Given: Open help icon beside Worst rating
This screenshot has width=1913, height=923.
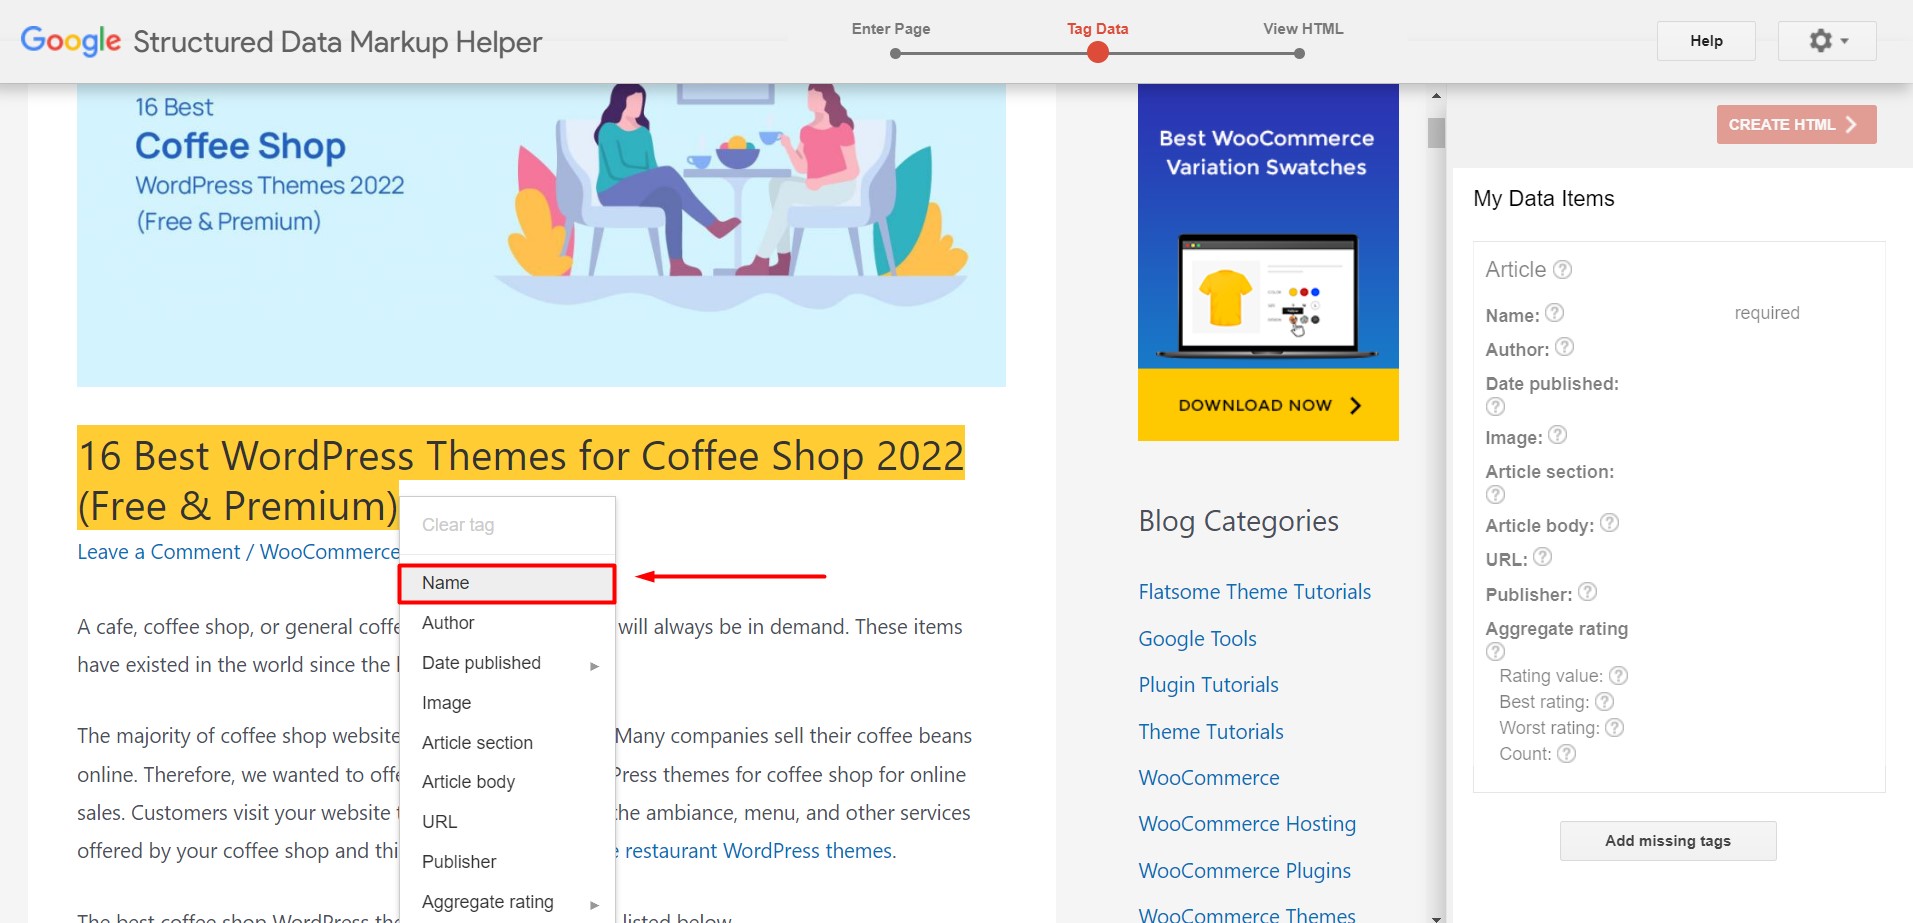Looking at the screenshot, I should [1615, 728].
